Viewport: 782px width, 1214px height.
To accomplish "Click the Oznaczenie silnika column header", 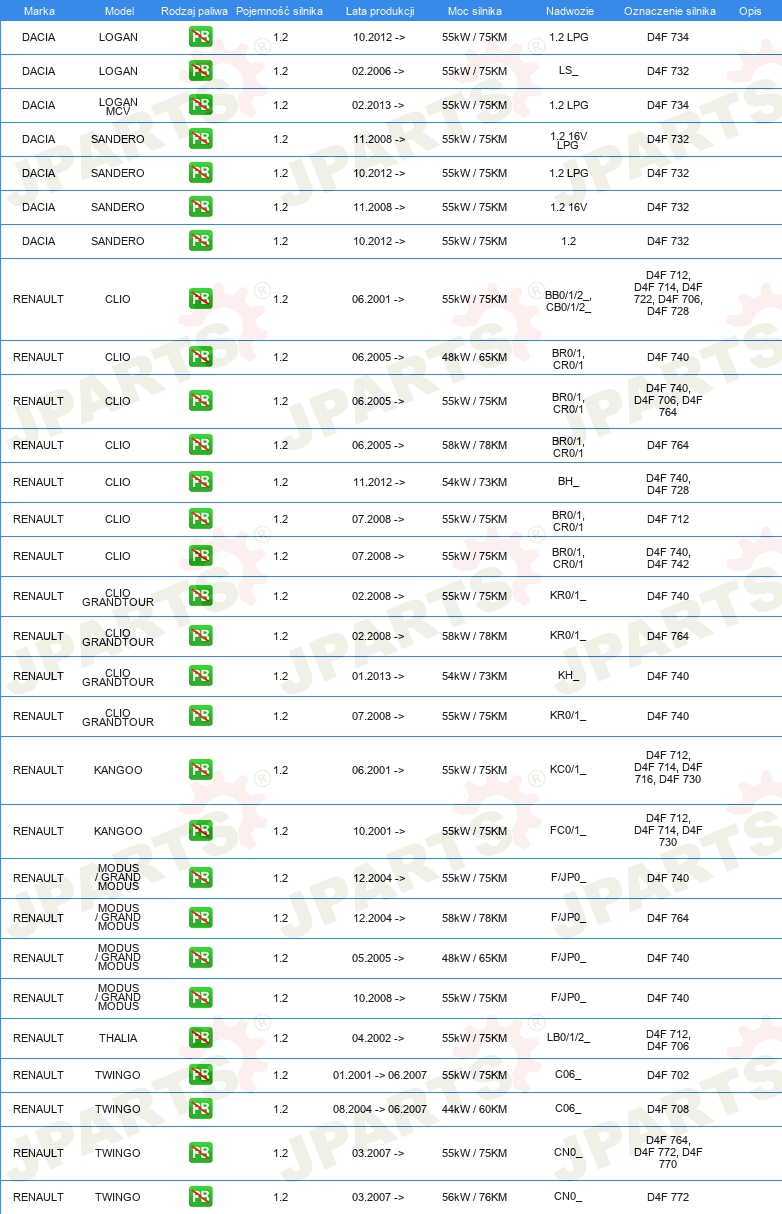I will point(669,11).
